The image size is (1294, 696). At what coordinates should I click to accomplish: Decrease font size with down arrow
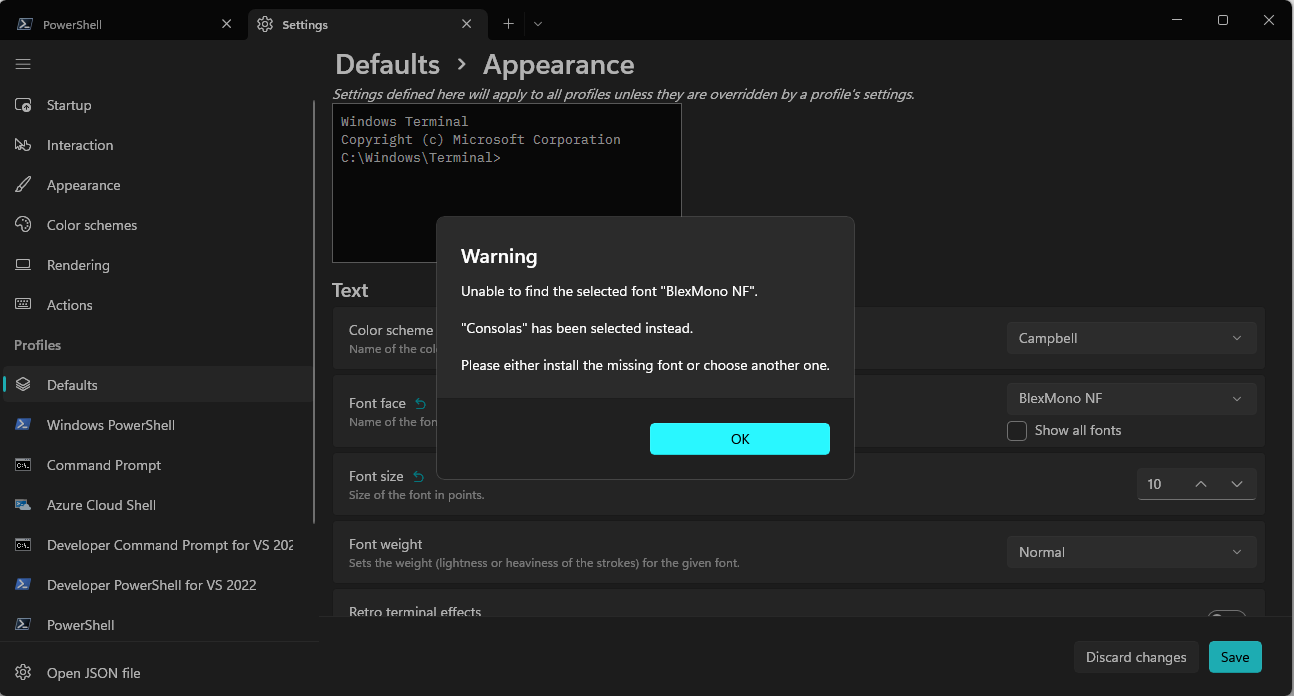tap(1237, 484)
